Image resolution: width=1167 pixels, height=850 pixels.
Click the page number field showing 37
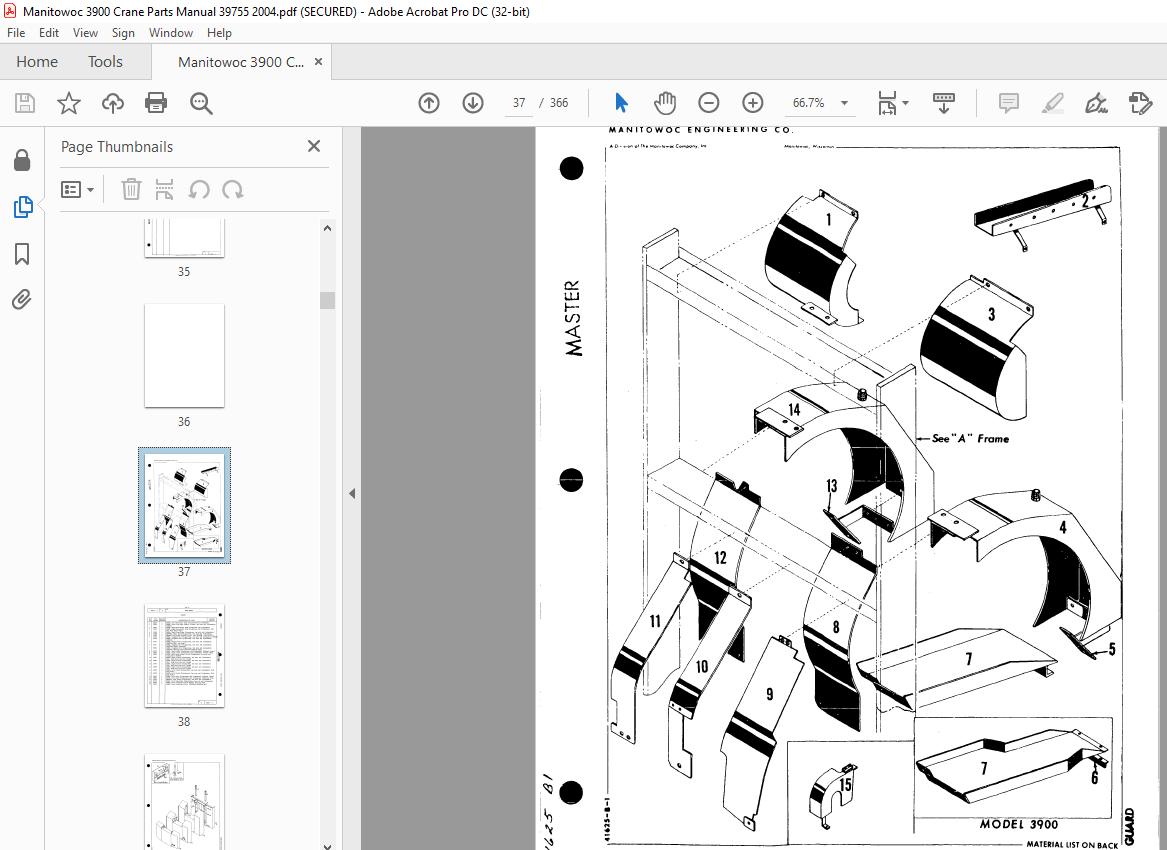pyautogui.click(x=519, y=103)
